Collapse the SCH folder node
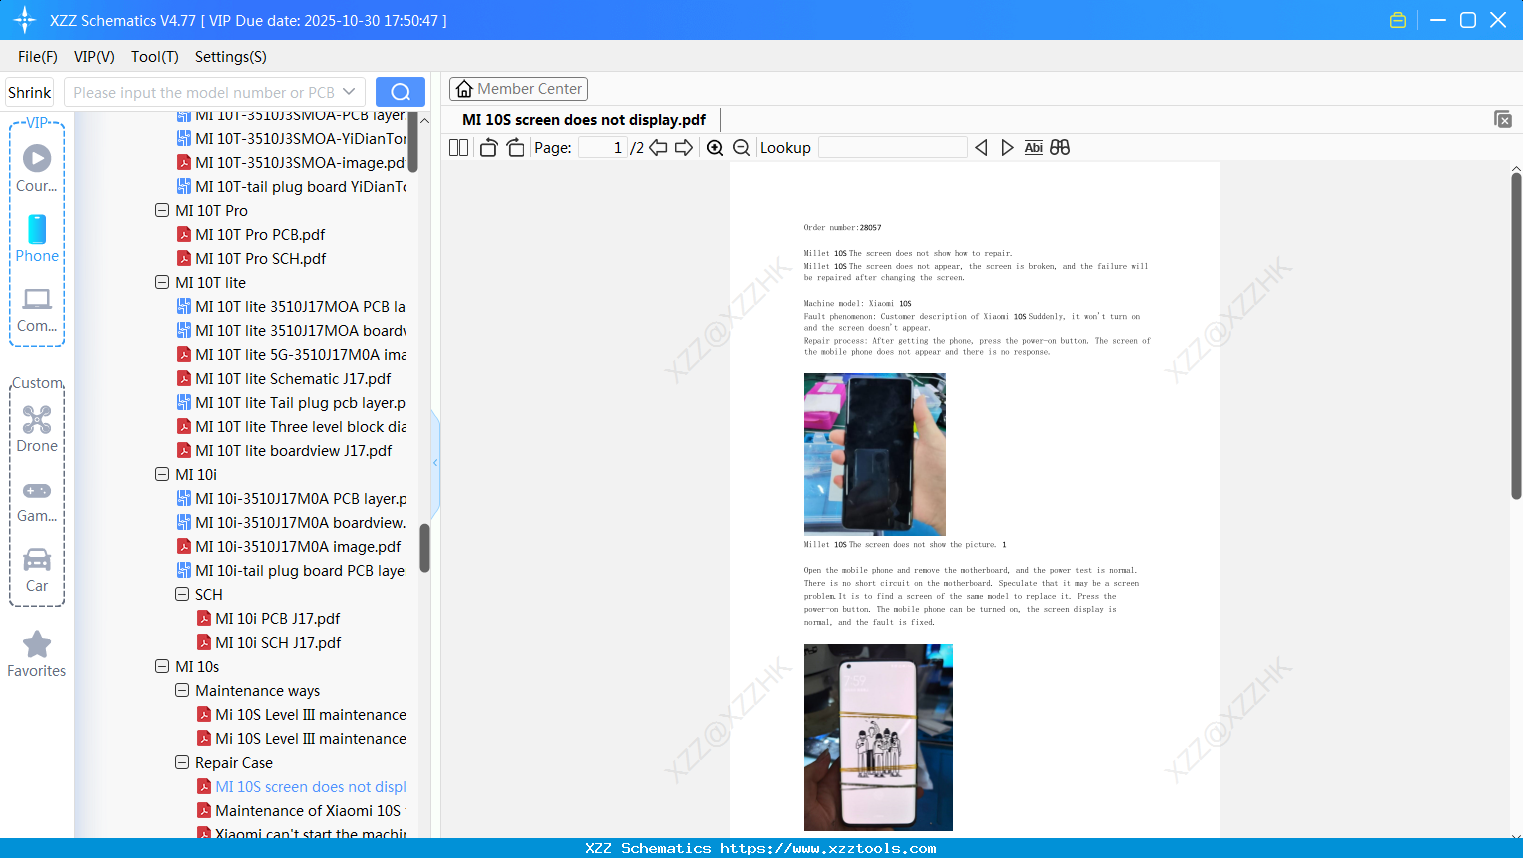Screen dimensions: 1523x858 (x=182, y=595)
